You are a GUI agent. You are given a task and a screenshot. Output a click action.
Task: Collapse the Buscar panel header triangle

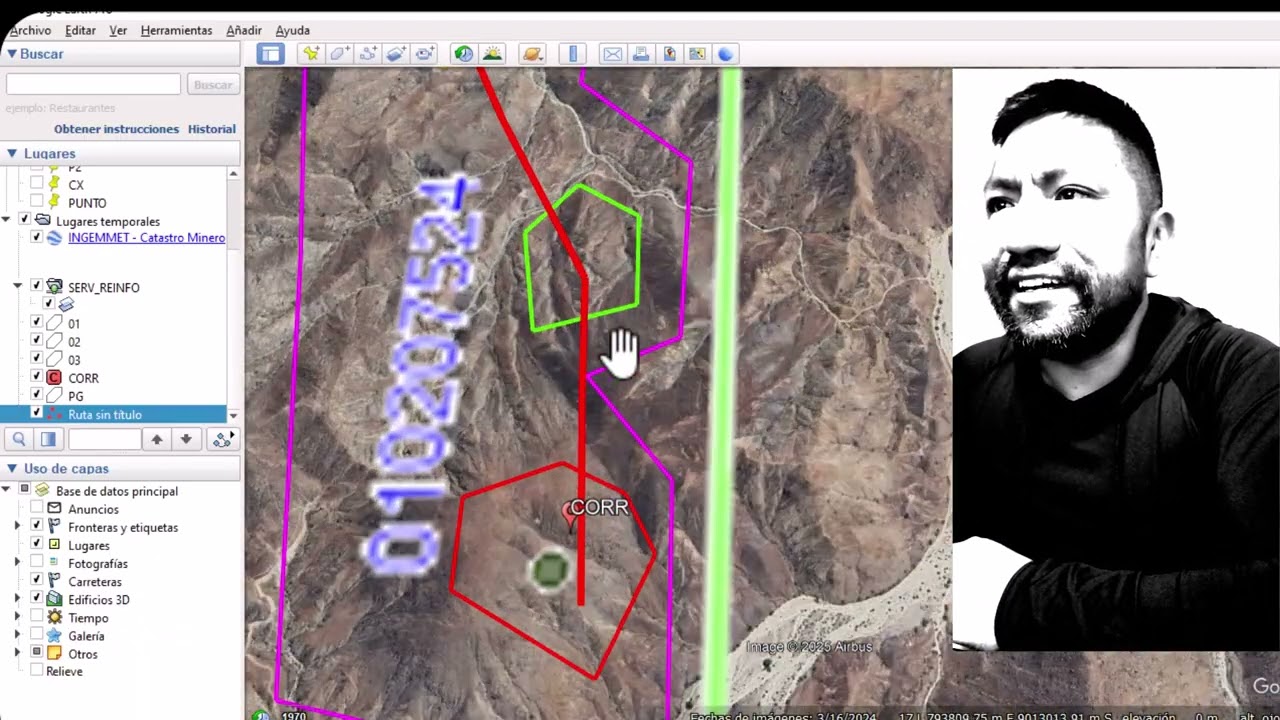12,54
